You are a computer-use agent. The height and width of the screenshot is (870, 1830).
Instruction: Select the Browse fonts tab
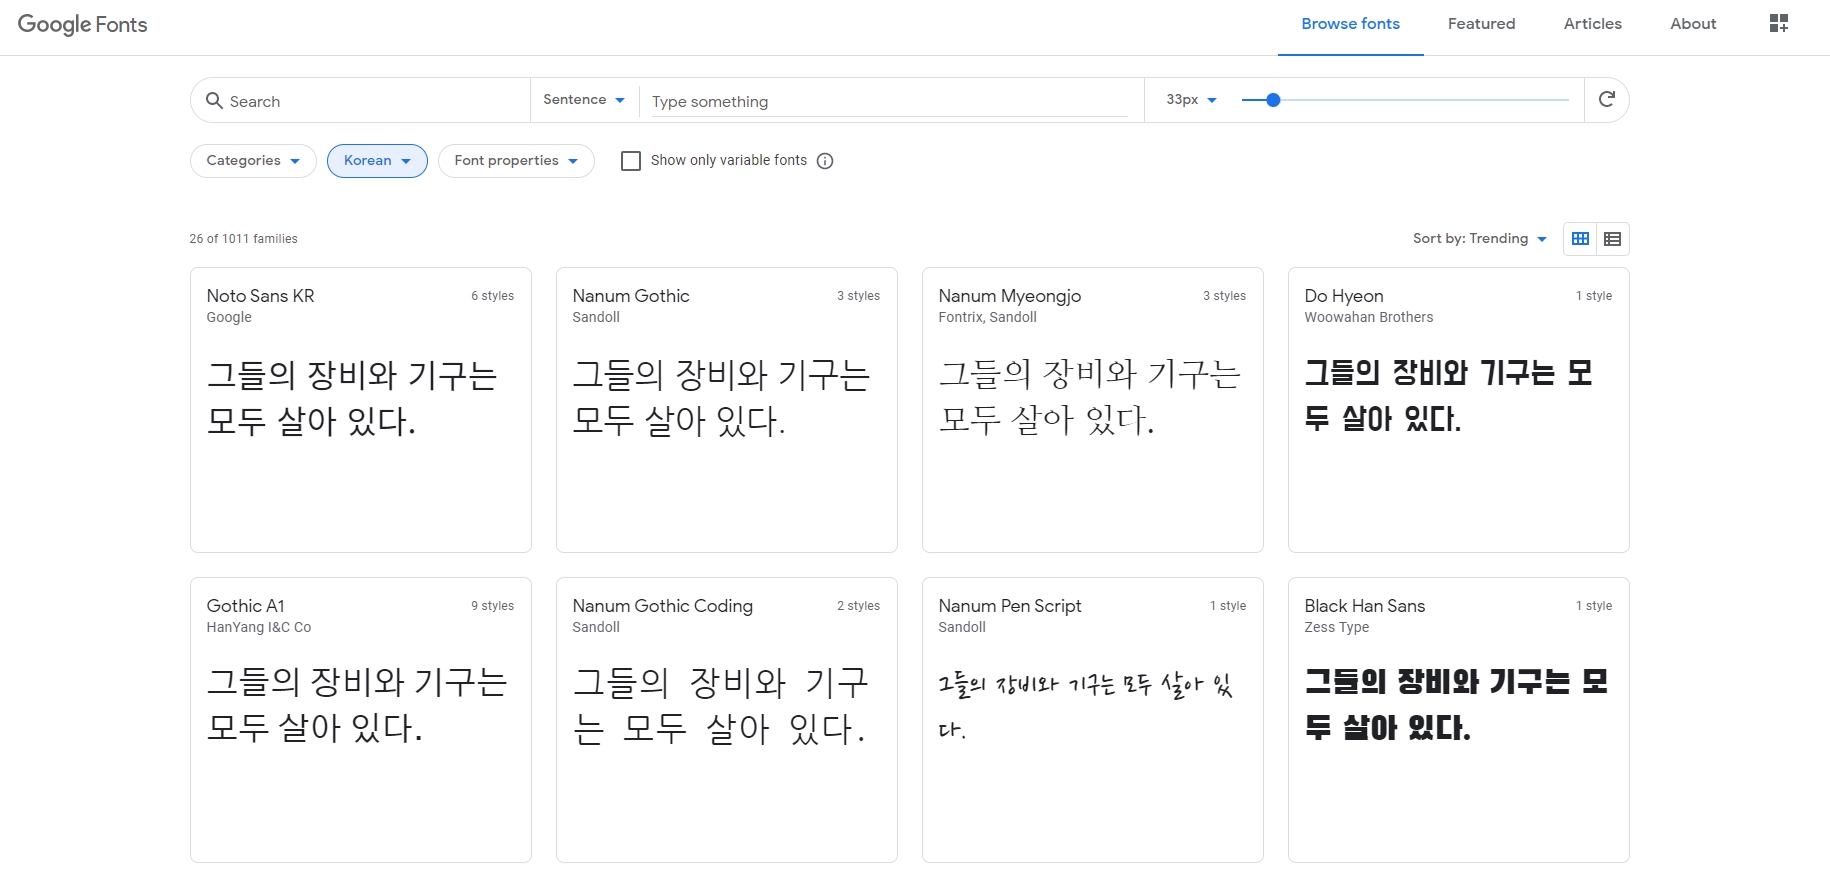(x=1350, y=24)
